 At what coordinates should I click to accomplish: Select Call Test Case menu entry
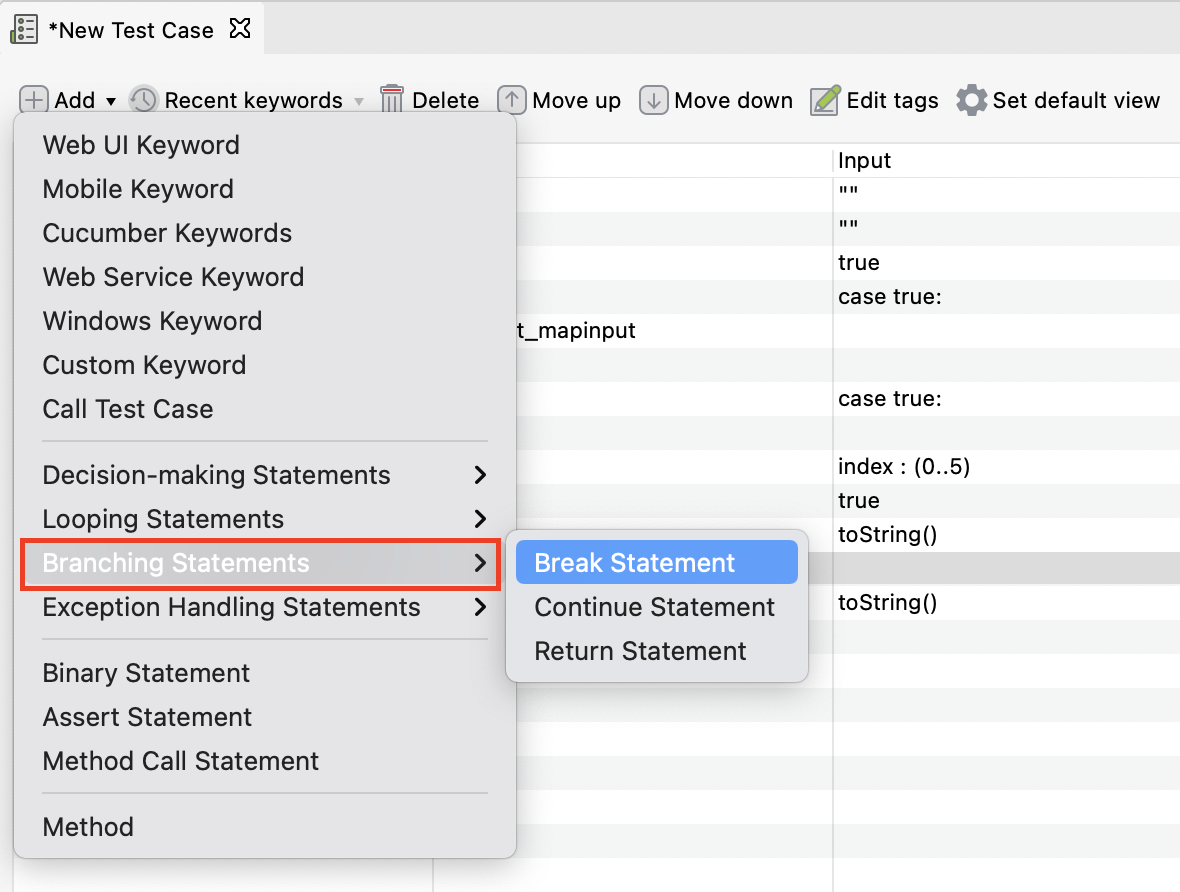click(x=127, y=408)
